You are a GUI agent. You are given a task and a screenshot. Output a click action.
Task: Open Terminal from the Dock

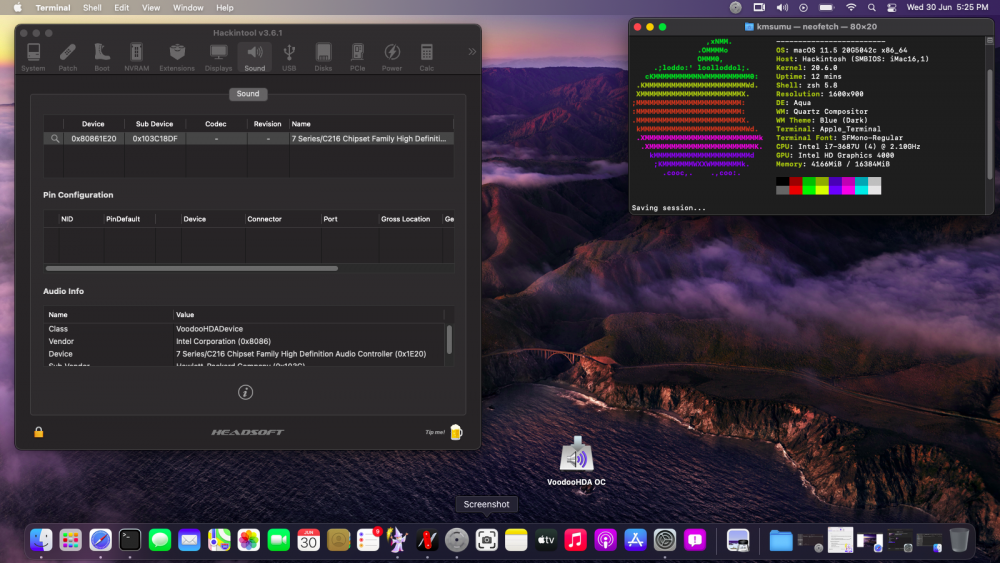130,540
